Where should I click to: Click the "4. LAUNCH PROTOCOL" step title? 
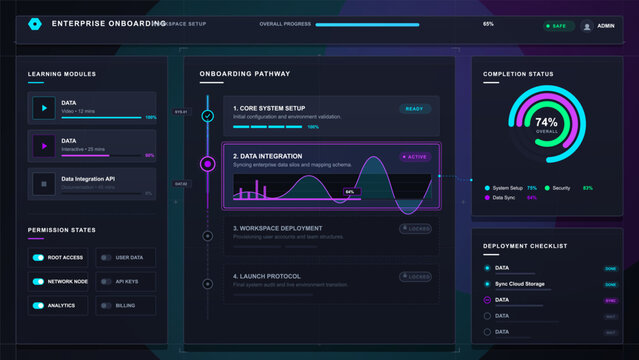267,276
